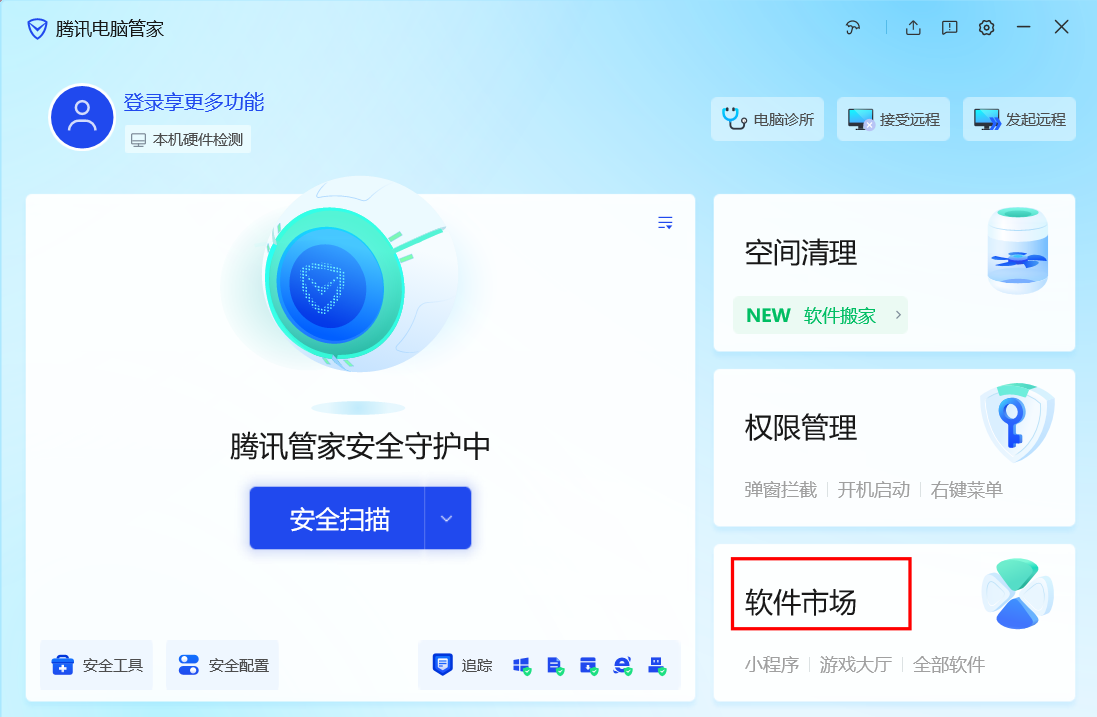
Task: Open the list menu icon in the scan panel
Action: click(x=665, y=222)
